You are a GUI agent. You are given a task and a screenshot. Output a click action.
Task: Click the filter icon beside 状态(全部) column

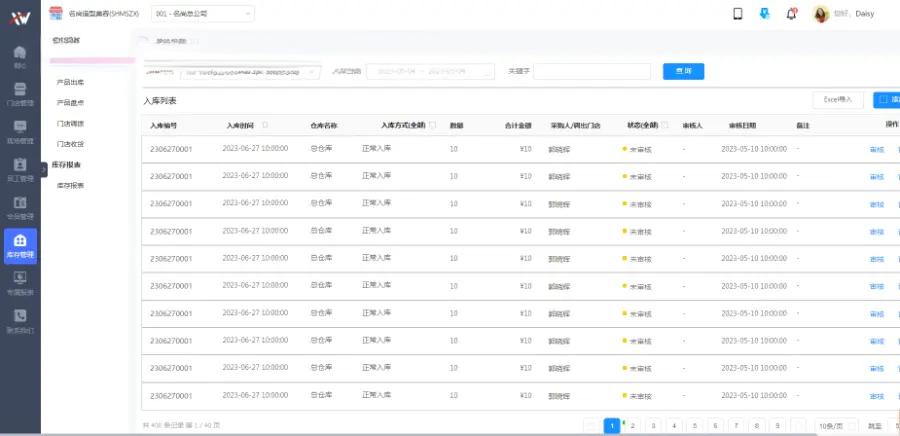[x=665, y=125]
